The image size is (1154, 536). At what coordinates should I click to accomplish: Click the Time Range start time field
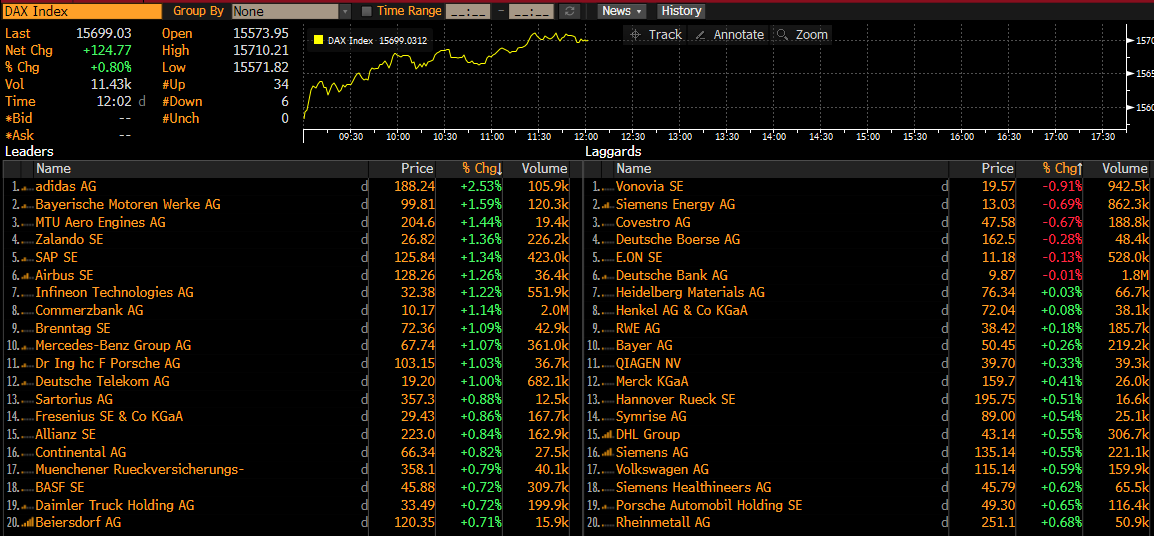coord(468,11)
